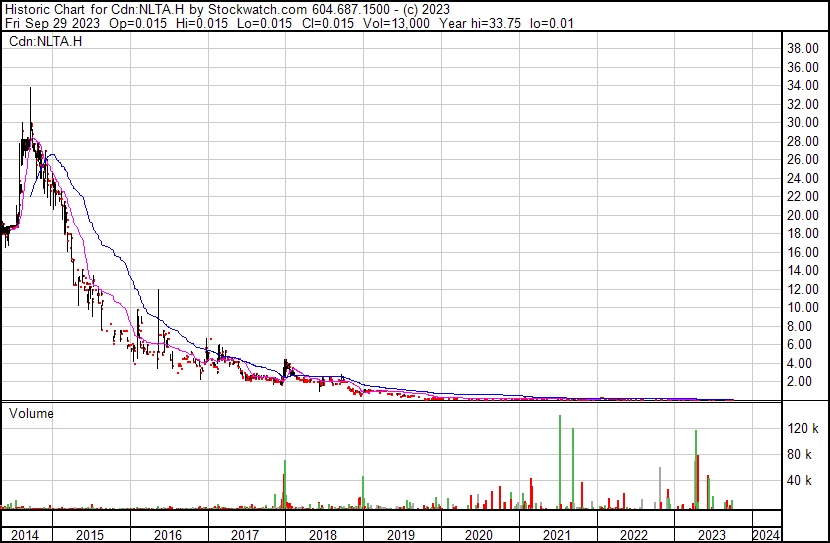Click the green volume spike at start of 2018
The height and width of the screenshot is (543, 830).
(x=285, y=484)
